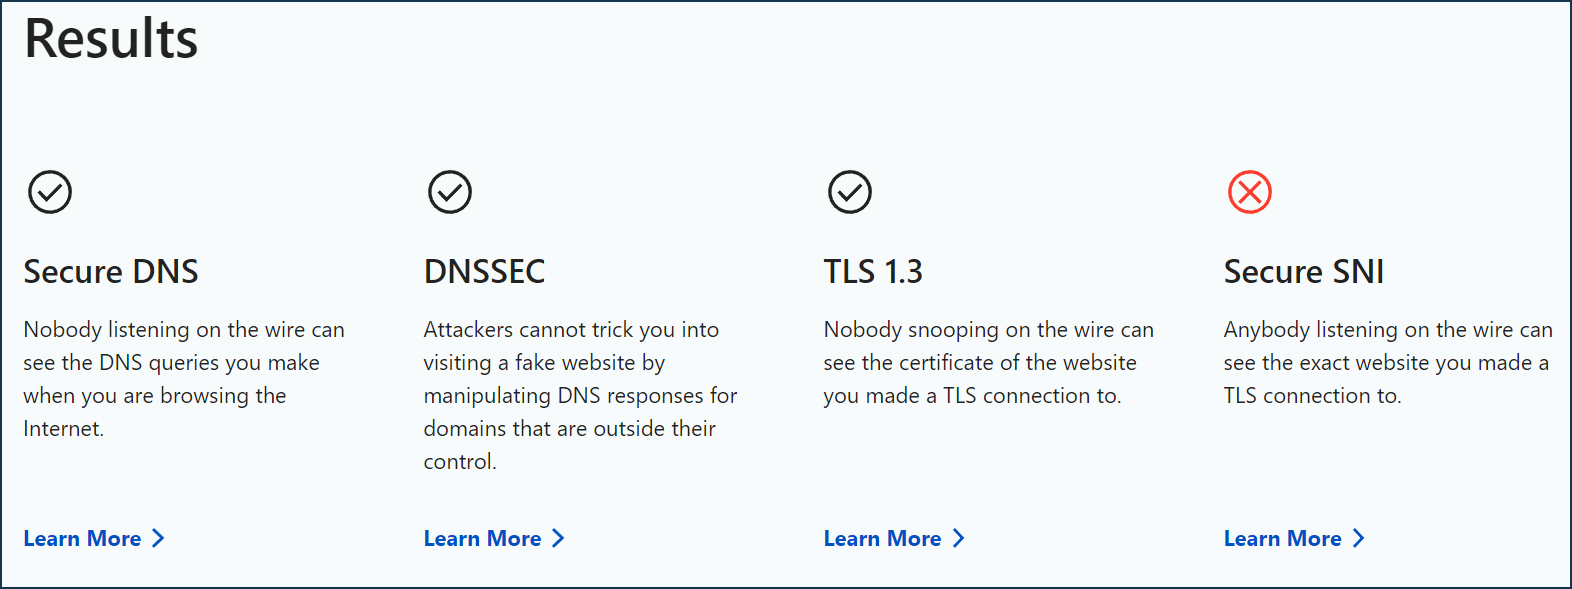Open Learn More link under TLS 1.3
The image size is (1572, 589).
click(894, 538)
